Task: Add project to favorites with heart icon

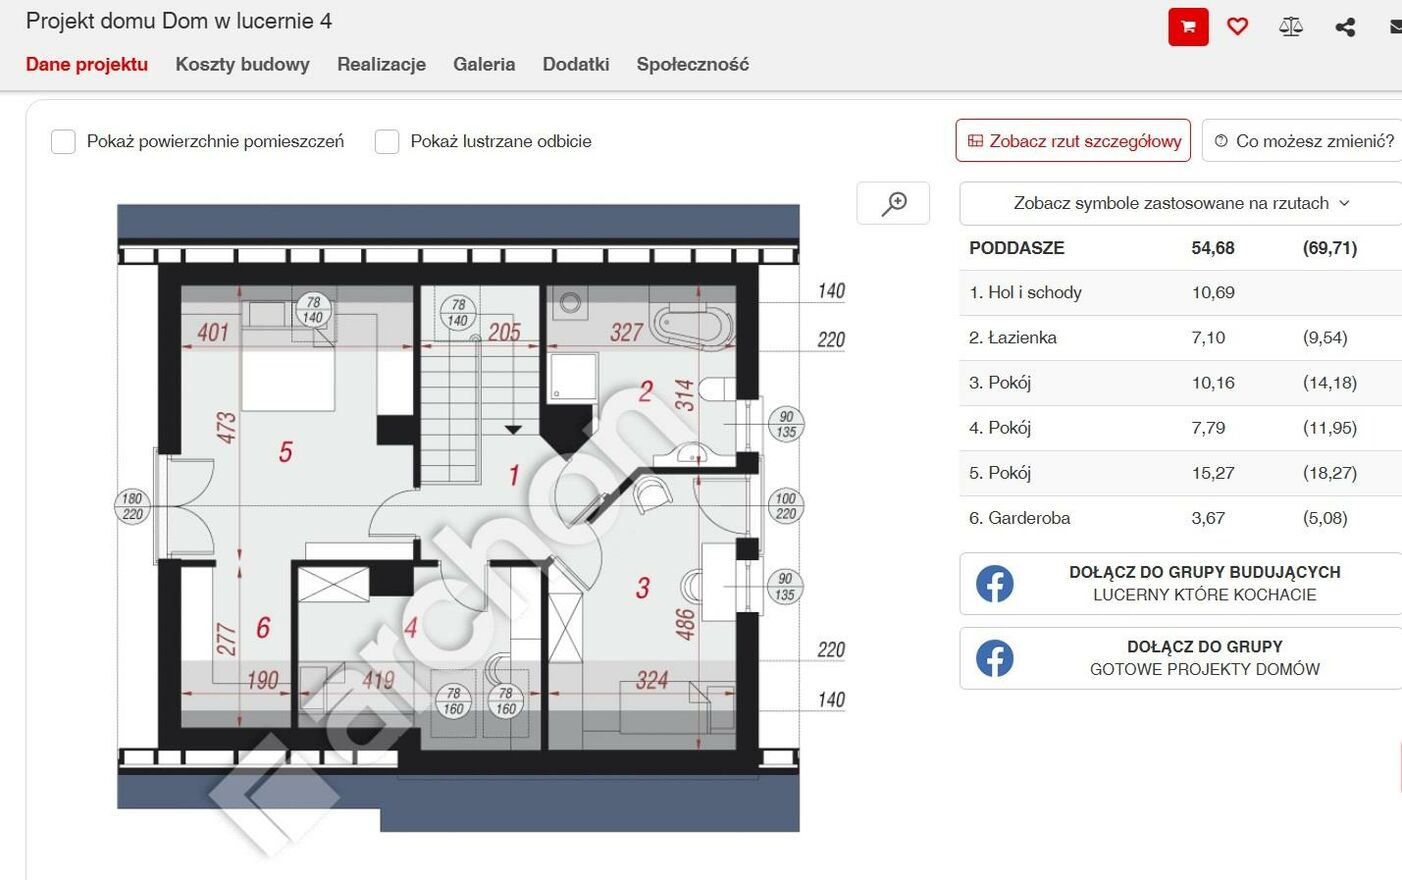Action: tap(1237, 27)
